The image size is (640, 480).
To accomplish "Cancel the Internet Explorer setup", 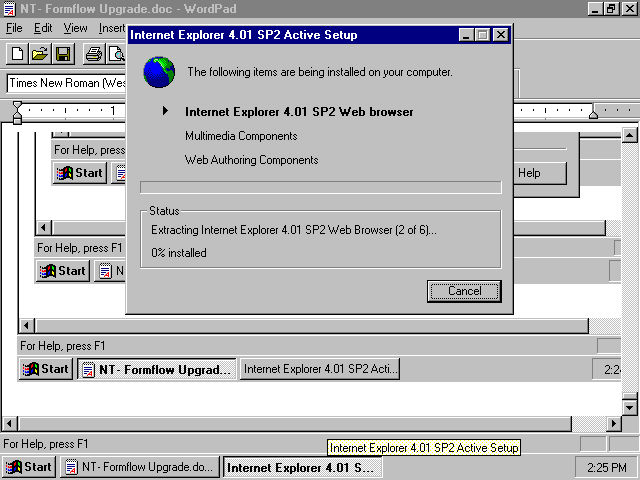I will (x=464, y=291).
